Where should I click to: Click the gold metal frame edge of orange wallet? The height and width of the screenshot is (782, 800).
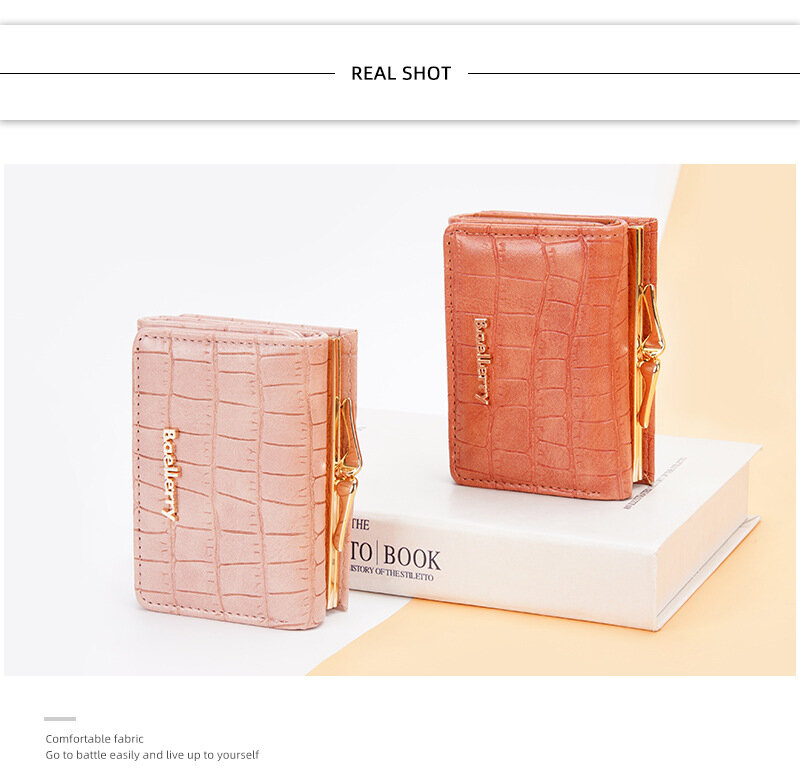tap(637, 354)
